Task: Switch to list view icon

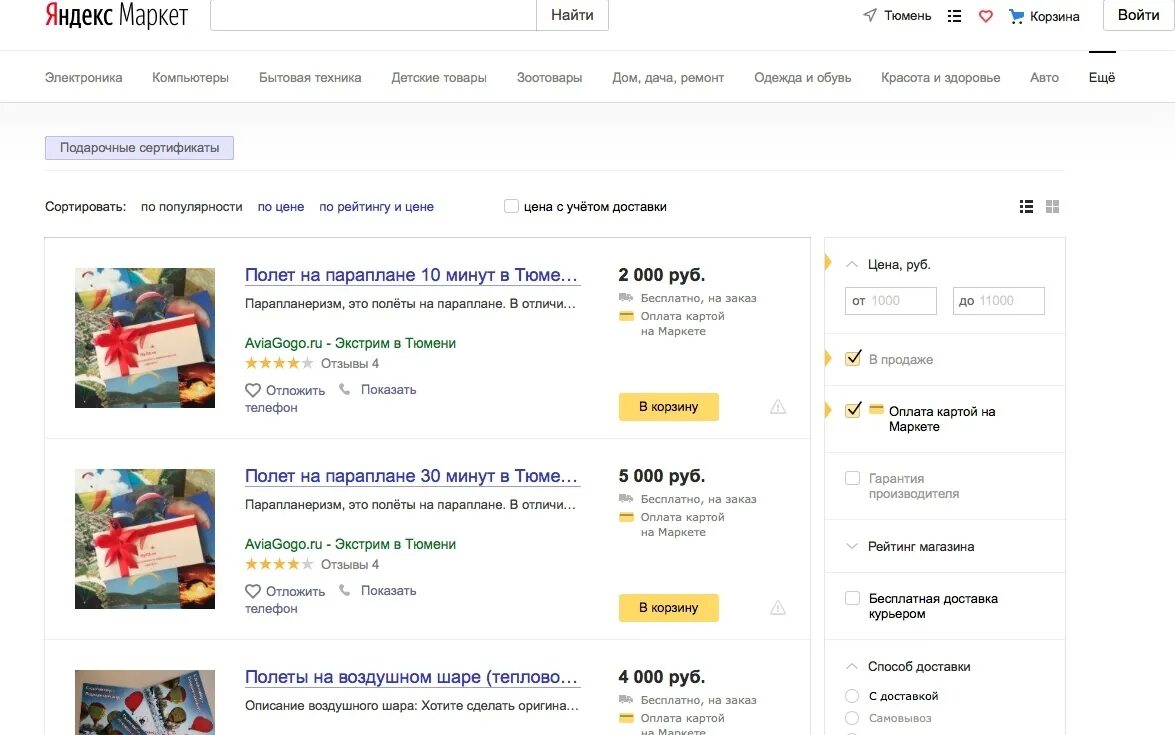Action: point(1027,207)
